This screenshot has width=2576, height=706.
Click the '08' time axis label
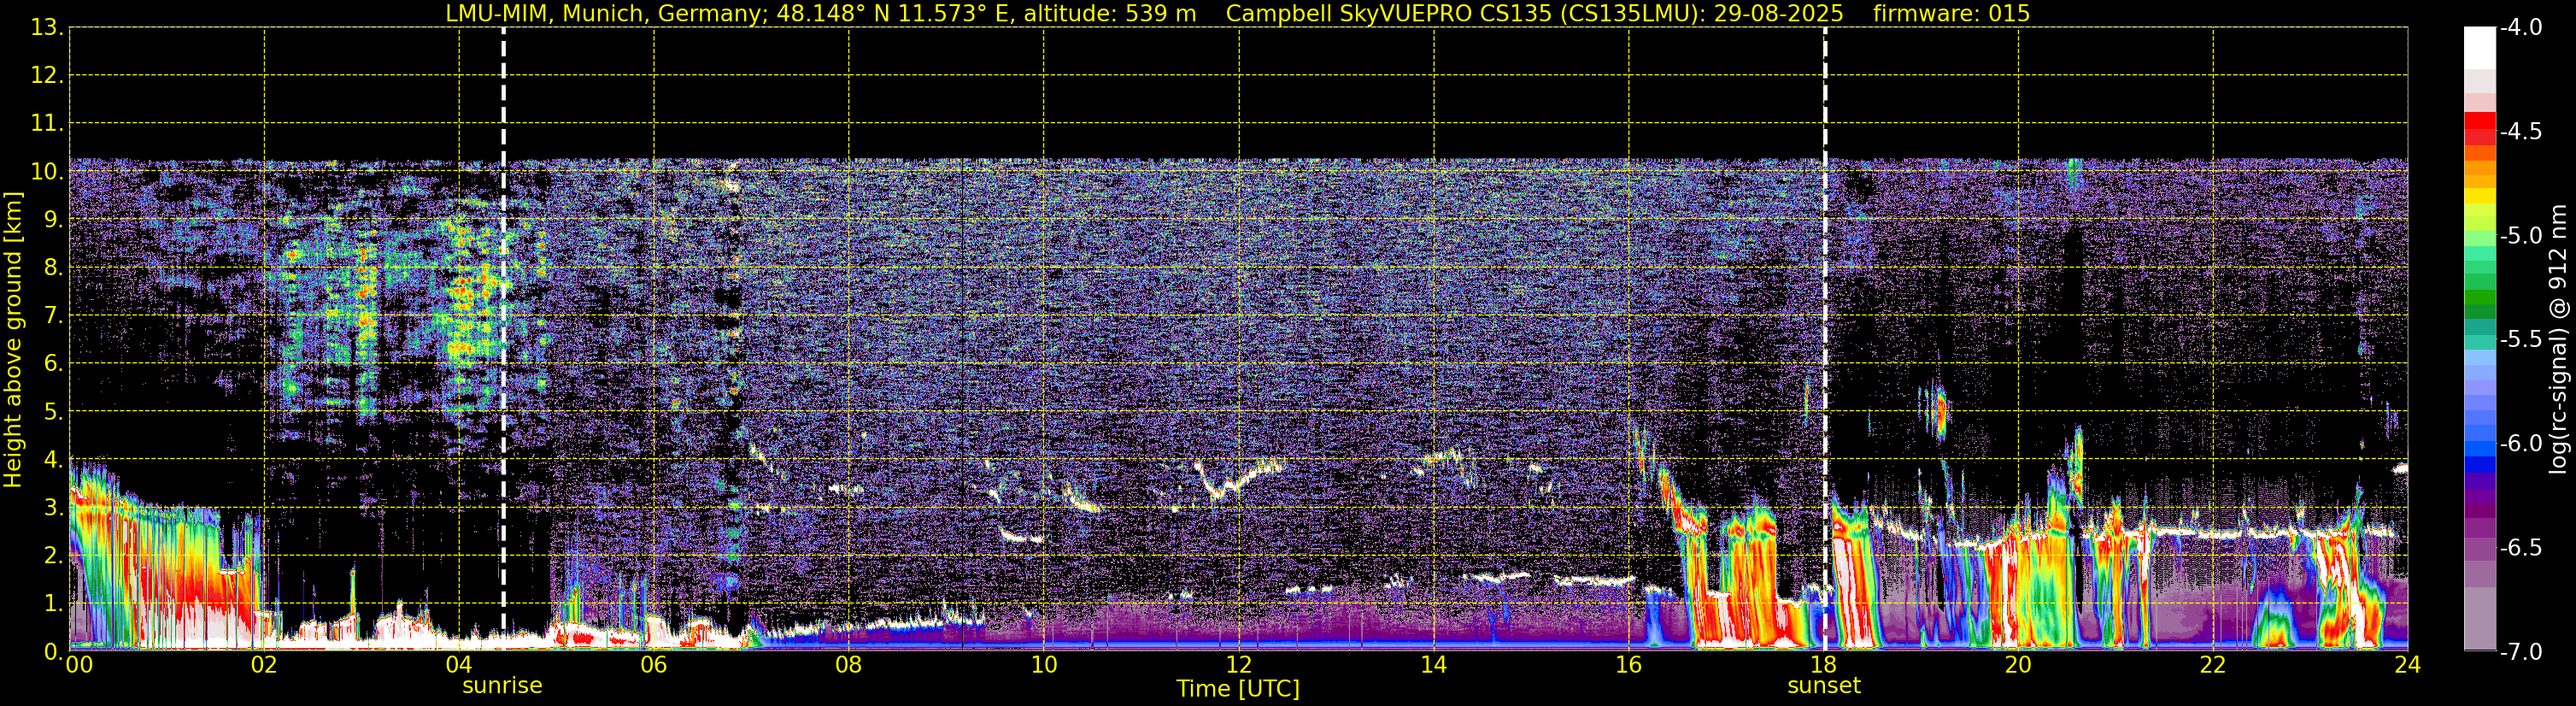(x=849, y=665)
